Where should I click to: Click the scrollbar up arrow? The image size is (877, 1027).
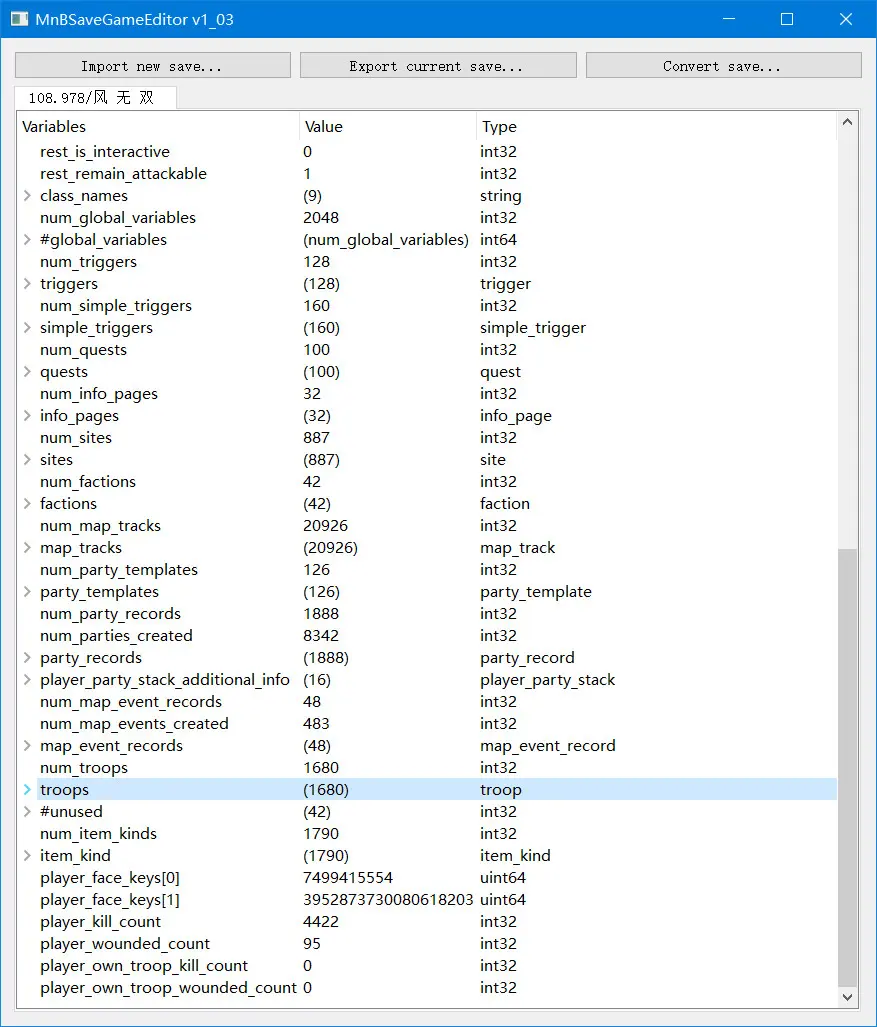[x=847, y=122]
